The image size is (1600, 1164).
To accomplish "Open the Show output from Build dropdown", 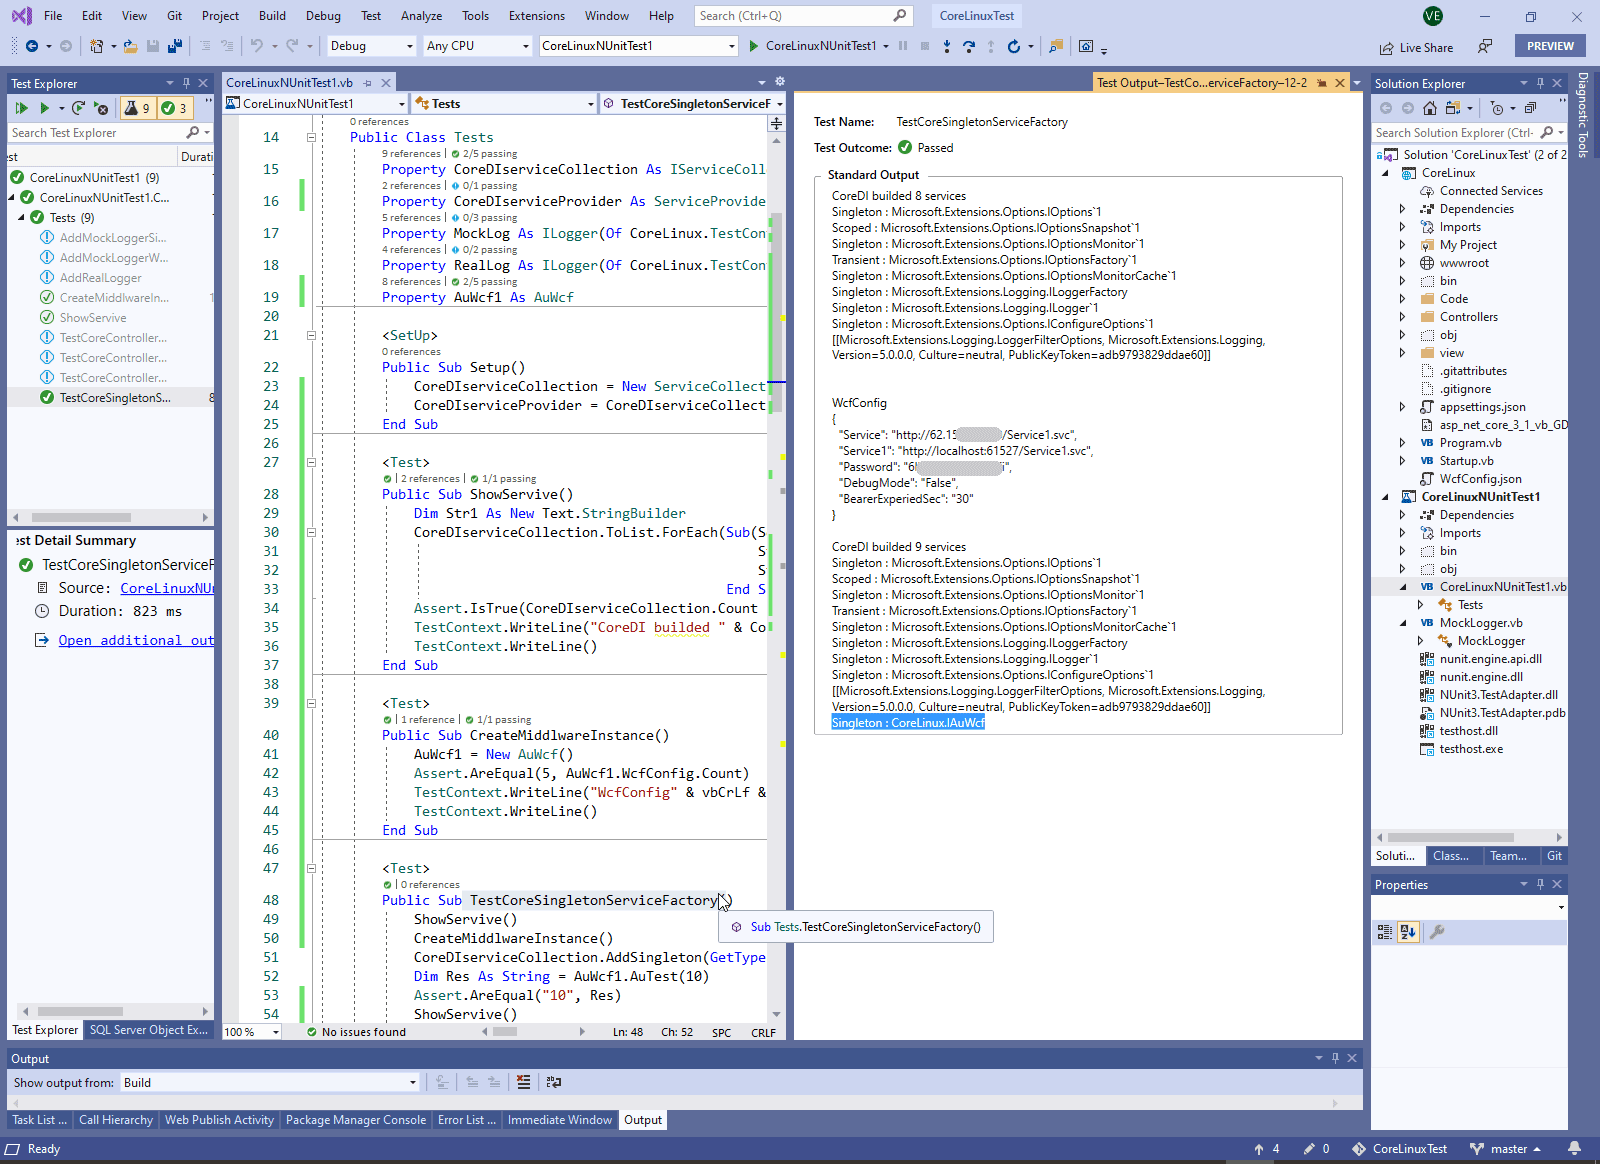I will pyautogui.click(x=270, y=1082).
